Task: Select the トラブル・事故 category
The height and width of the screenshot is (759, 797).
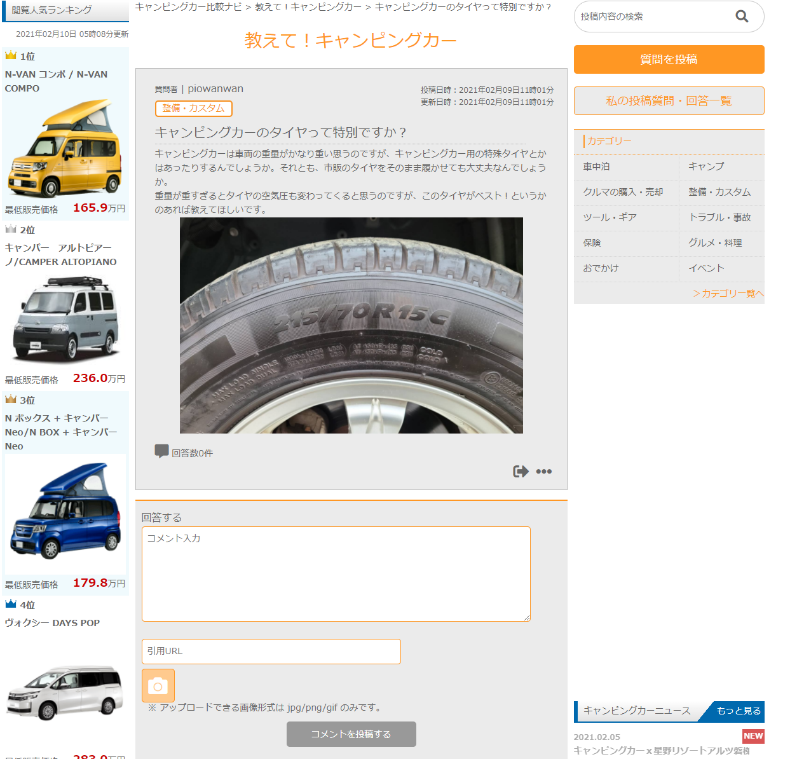Action: click(x=720, y=218)
